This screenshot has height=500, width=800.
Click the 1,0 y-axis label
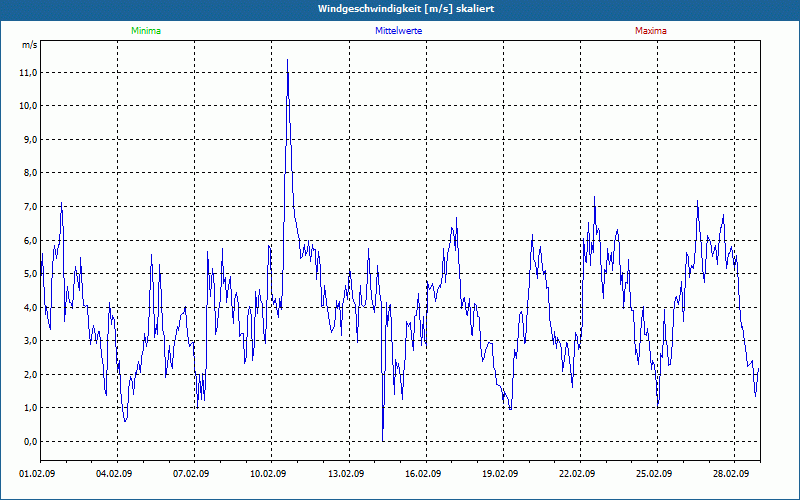click(31, 408)
